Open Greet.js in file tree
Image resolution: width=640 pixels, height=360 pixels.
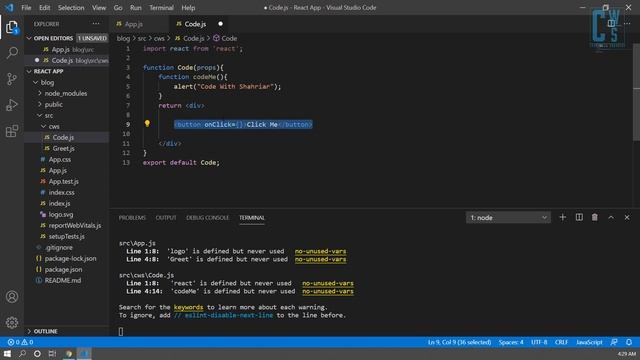(x=67, y=149)
